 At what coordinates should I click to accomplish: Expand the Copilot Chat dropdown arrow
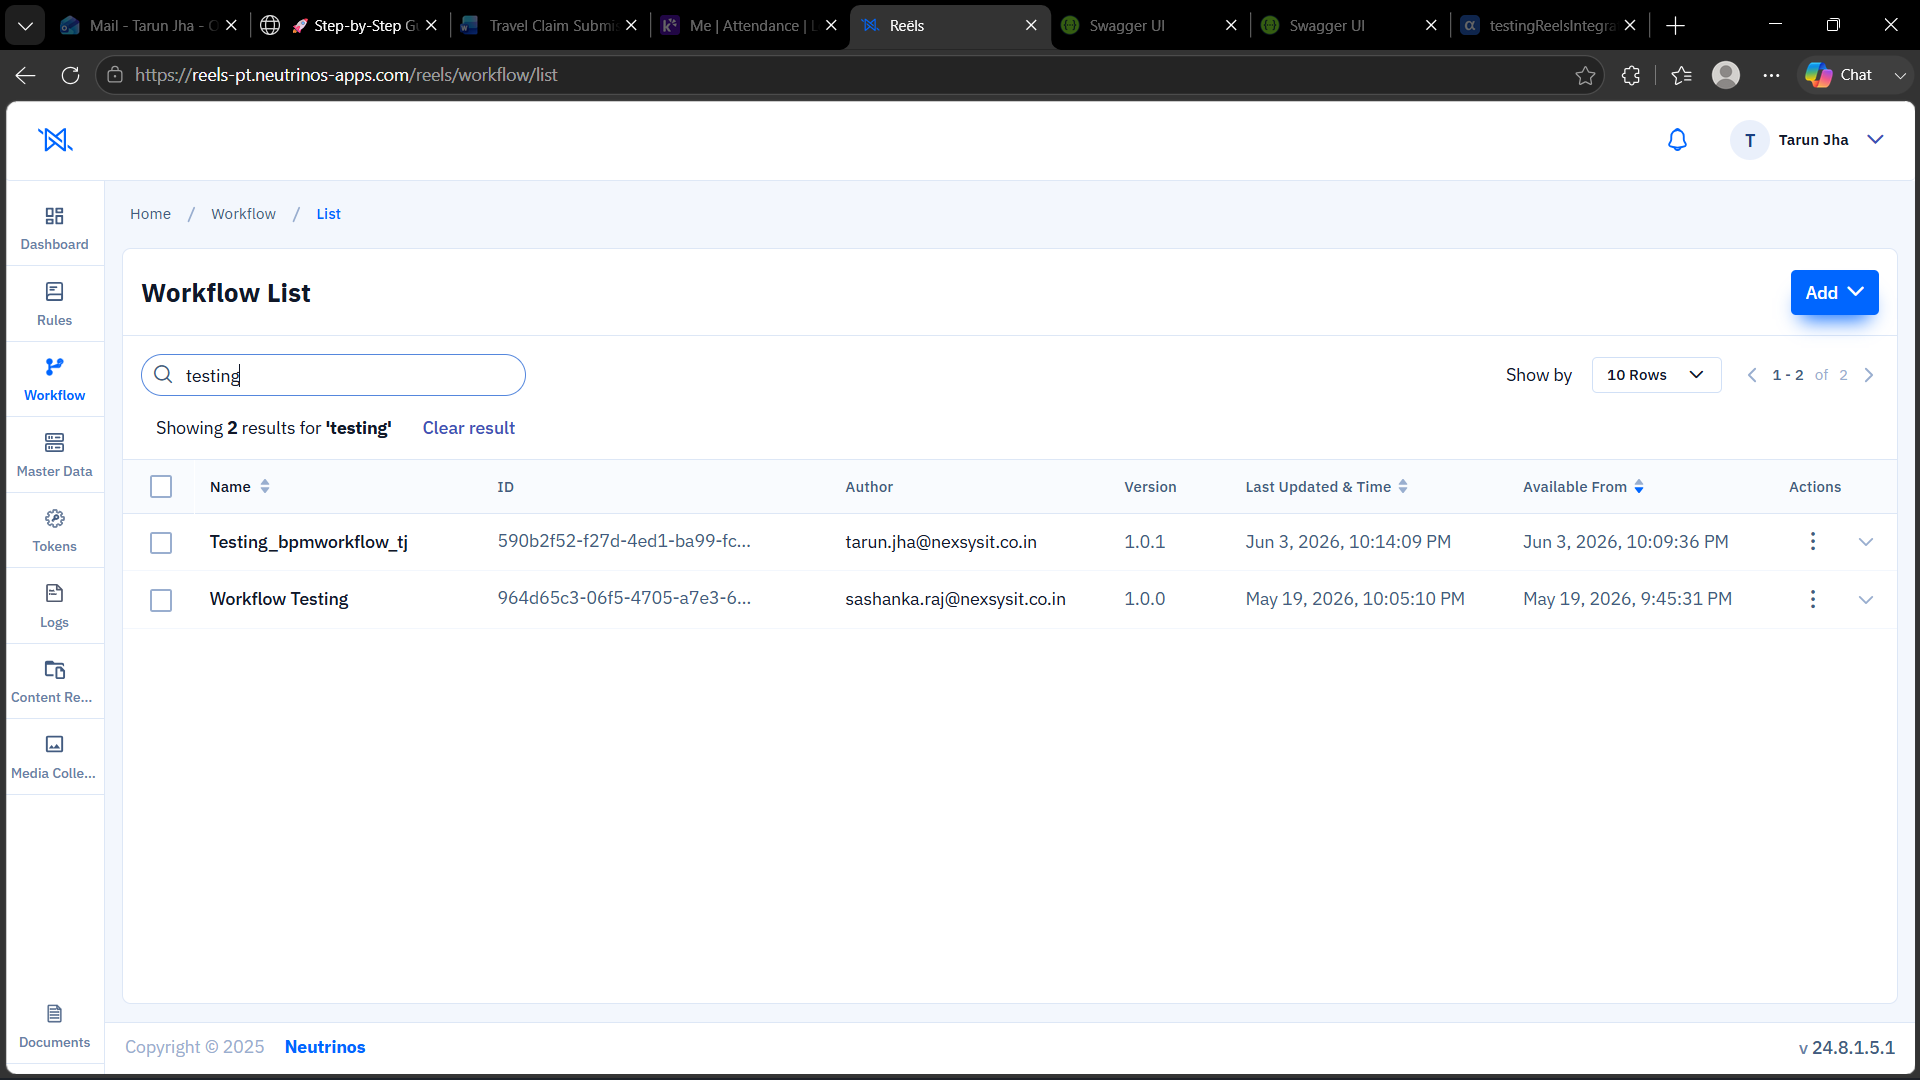[x=1900, y=75]
